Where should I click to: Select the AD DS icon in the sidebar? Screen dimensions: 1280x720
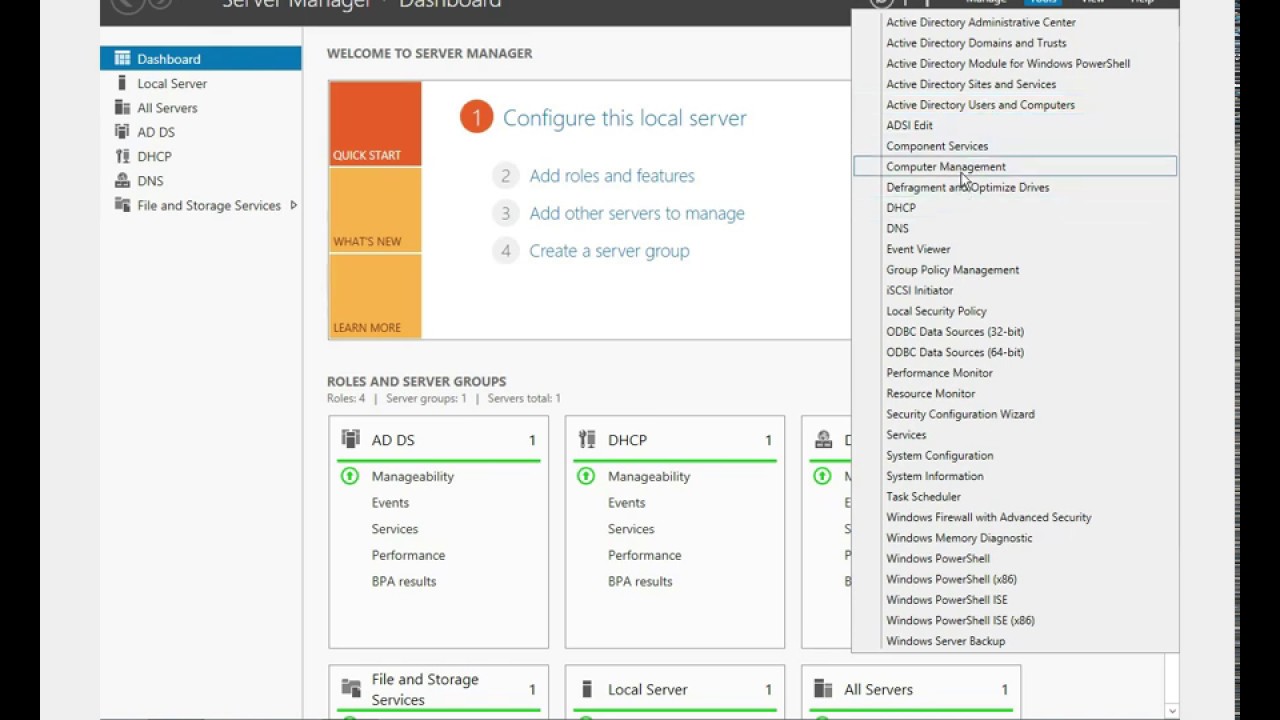[x=122, y=132]
